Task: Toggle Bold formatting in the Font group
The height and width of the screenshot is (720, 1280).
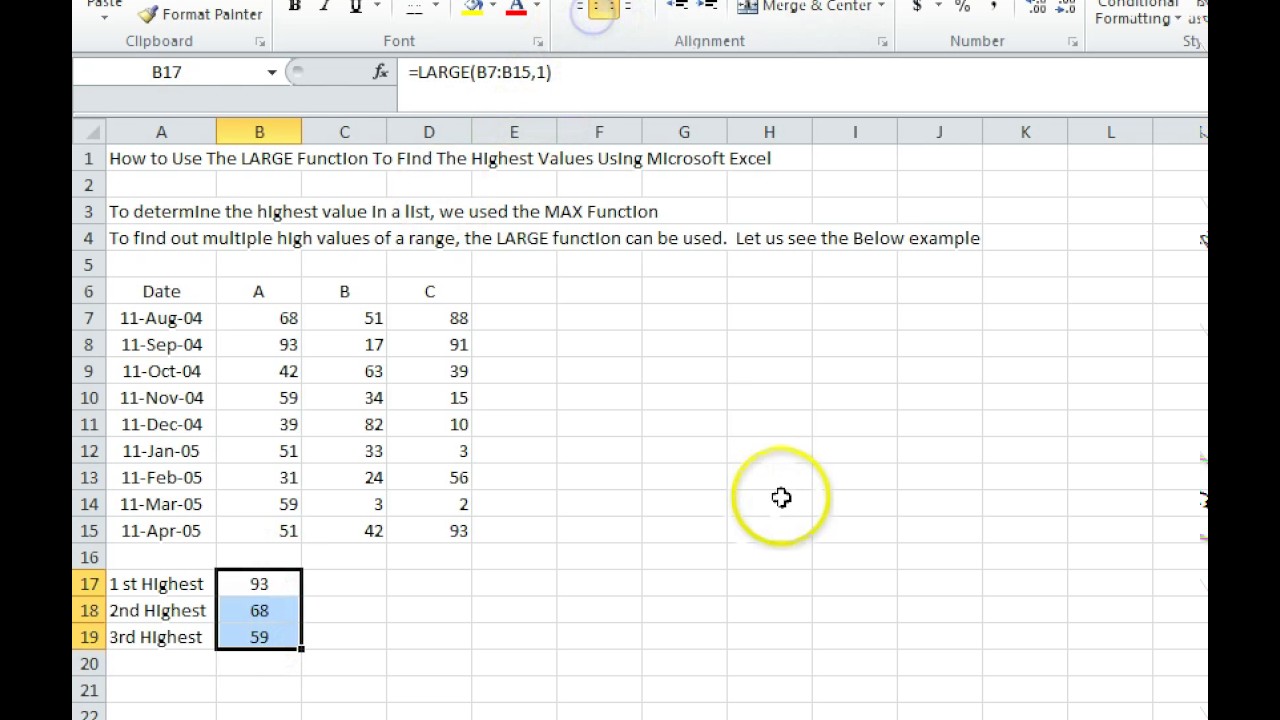Action: pos(294,7)
